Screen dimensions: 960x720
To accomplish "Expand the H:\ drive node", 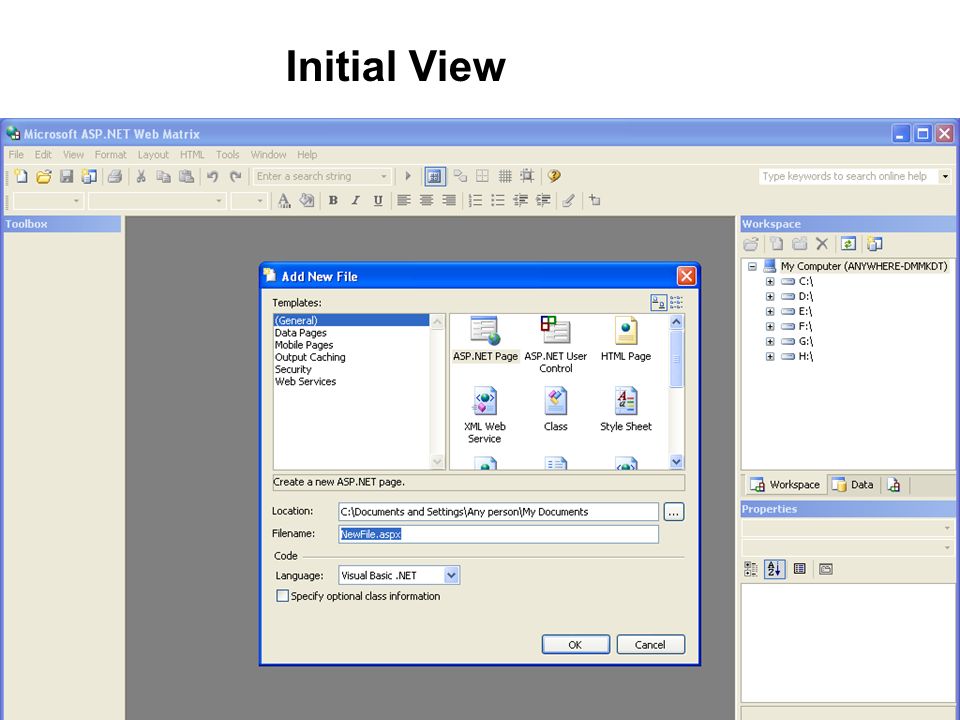I will click(770, 356).
